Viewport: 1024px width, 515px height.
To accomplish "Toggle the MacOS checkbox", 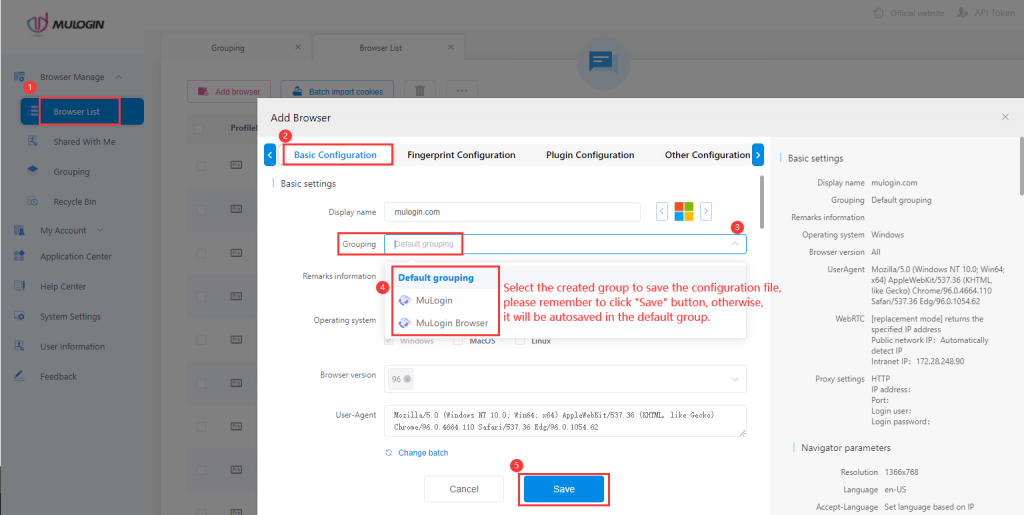I will (458, 341).
